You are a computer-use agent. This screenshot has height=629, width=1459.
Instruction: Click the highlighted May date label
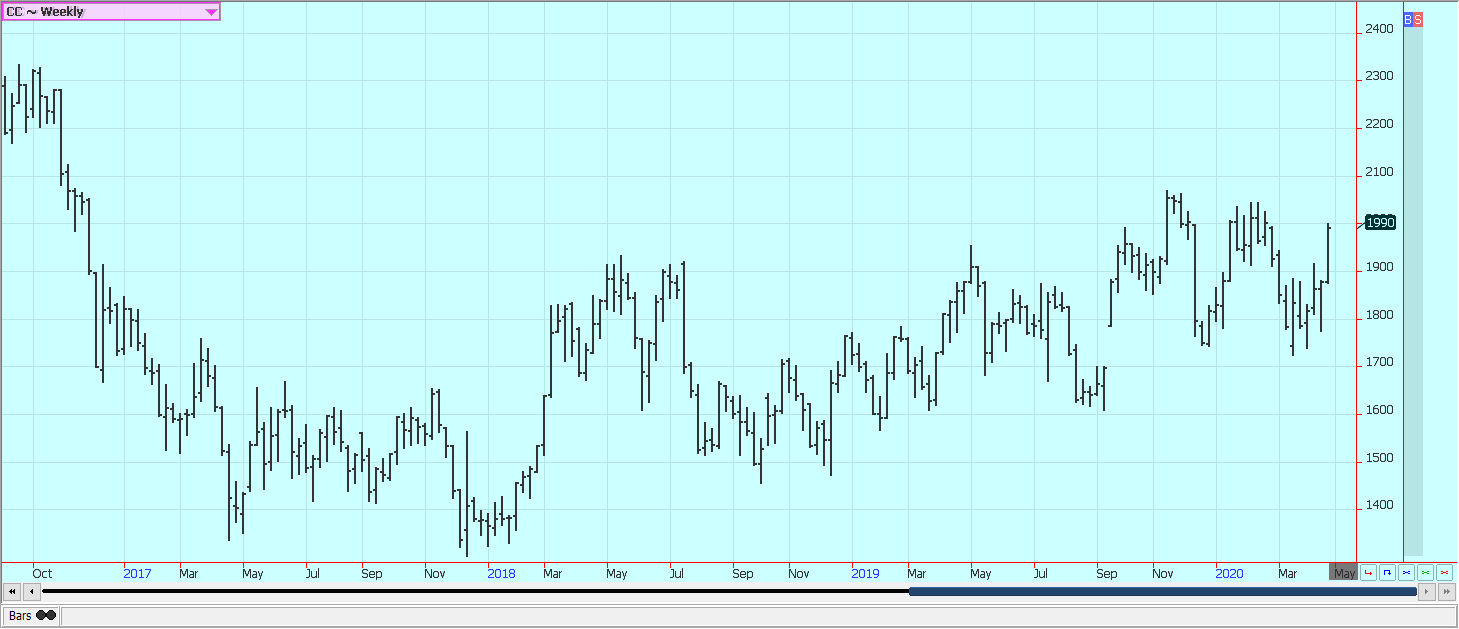pos(1343,573)
